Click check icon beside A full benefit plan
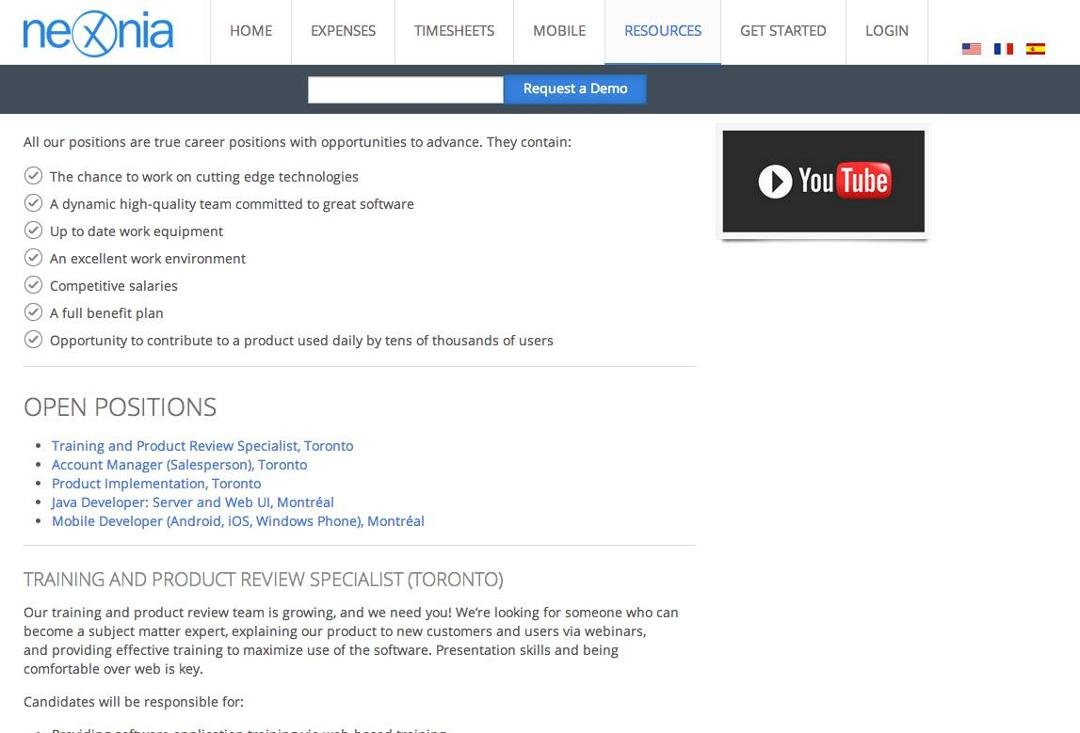 point(33,312)
